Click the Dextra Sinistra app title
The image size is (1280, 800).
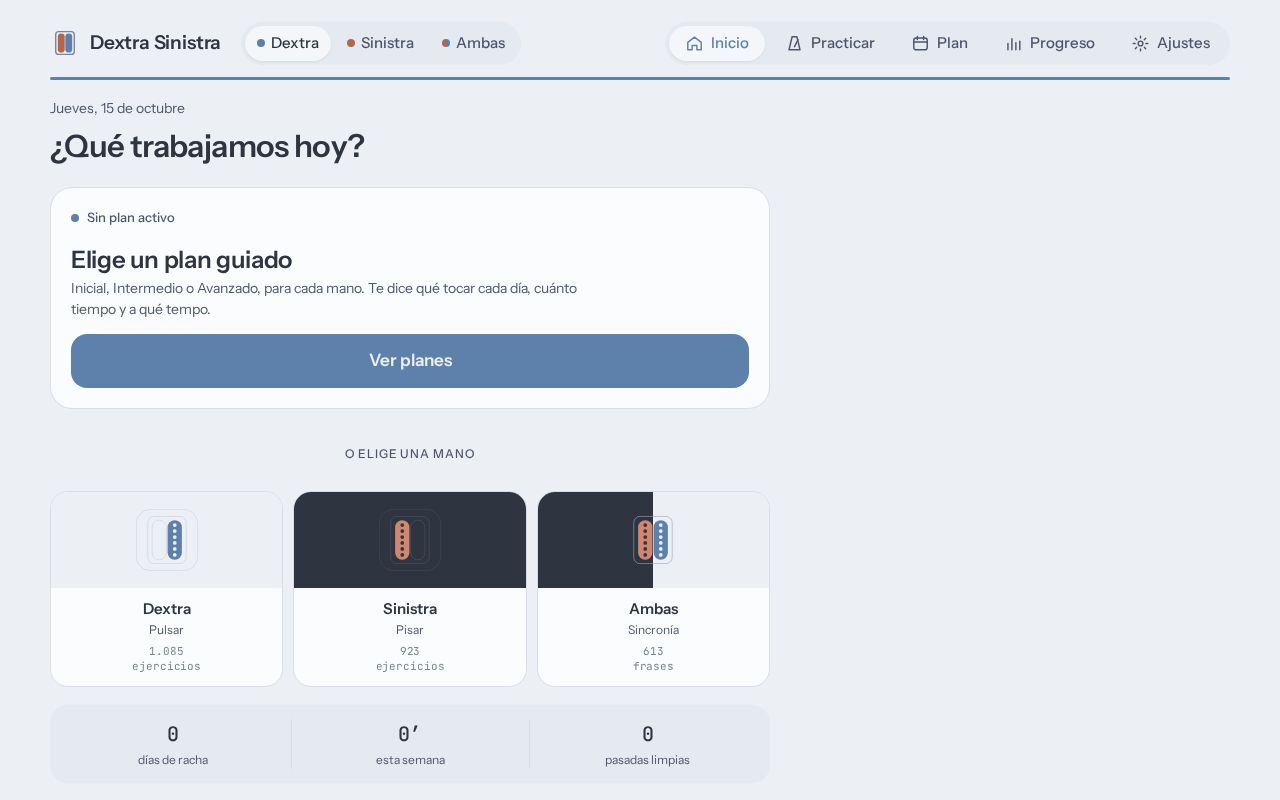155,43
